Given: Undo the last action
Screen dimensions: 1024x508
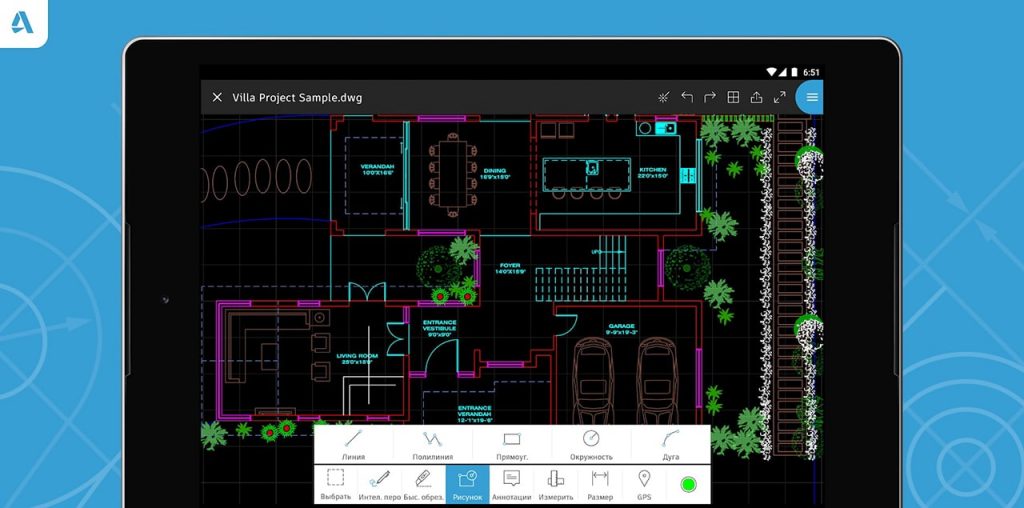Looking at the screenshot, I should 687,97.
